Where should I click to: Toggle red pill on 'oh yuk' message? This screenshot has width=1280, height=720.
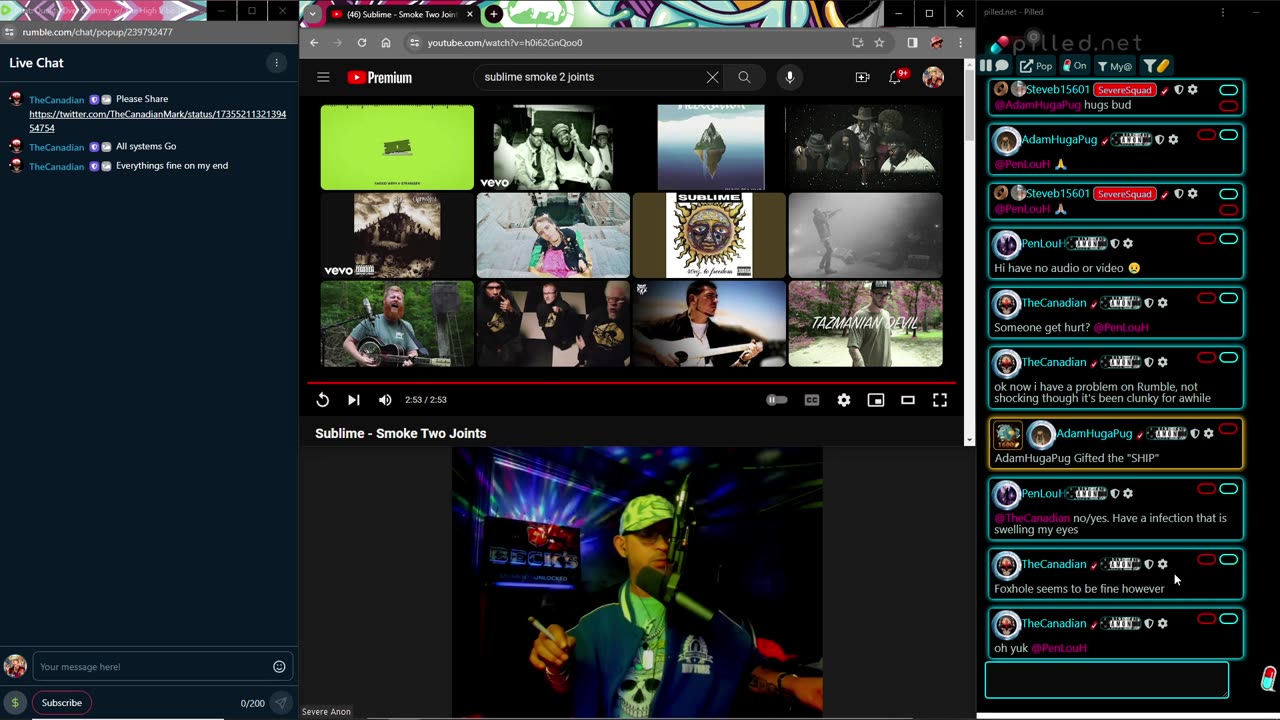pyautogui.click(x=1206, y=619)
